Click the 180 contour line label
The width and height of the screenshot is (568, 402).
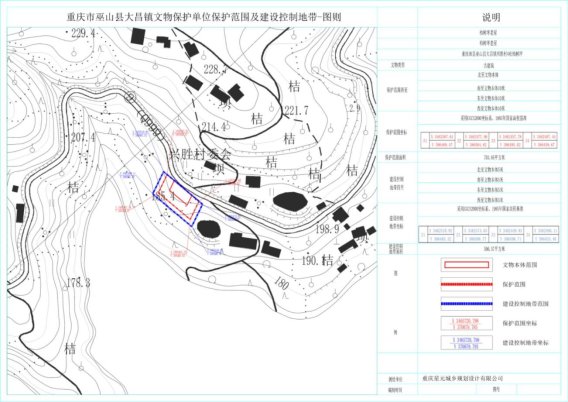(281, 283)
